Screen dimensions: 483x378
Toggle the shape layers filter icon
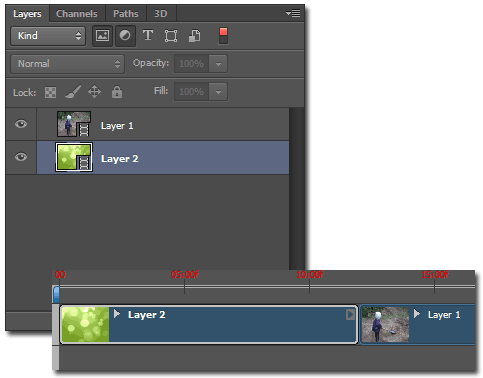click(x=171, y=36)
